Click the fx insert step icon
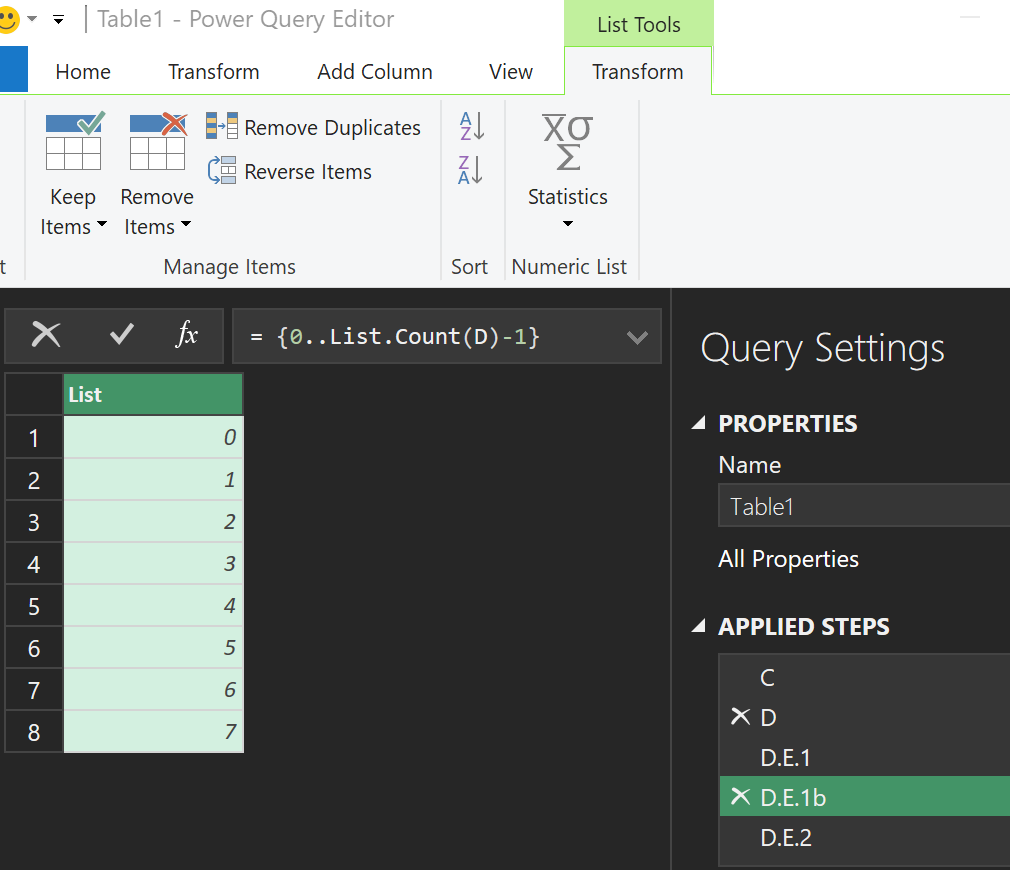This screenshot has height=870, width=1010. (x=187, y=334)
